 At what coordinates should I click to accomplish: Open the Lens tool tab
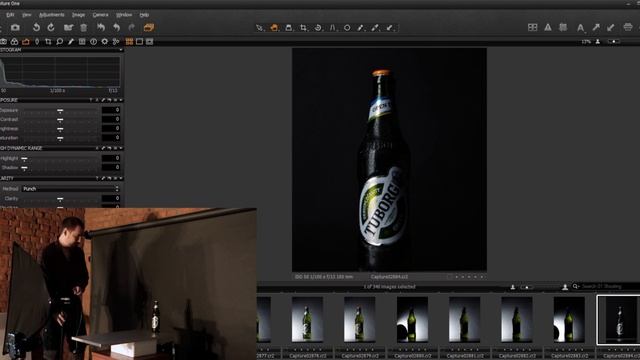click(x=37, y=42)
